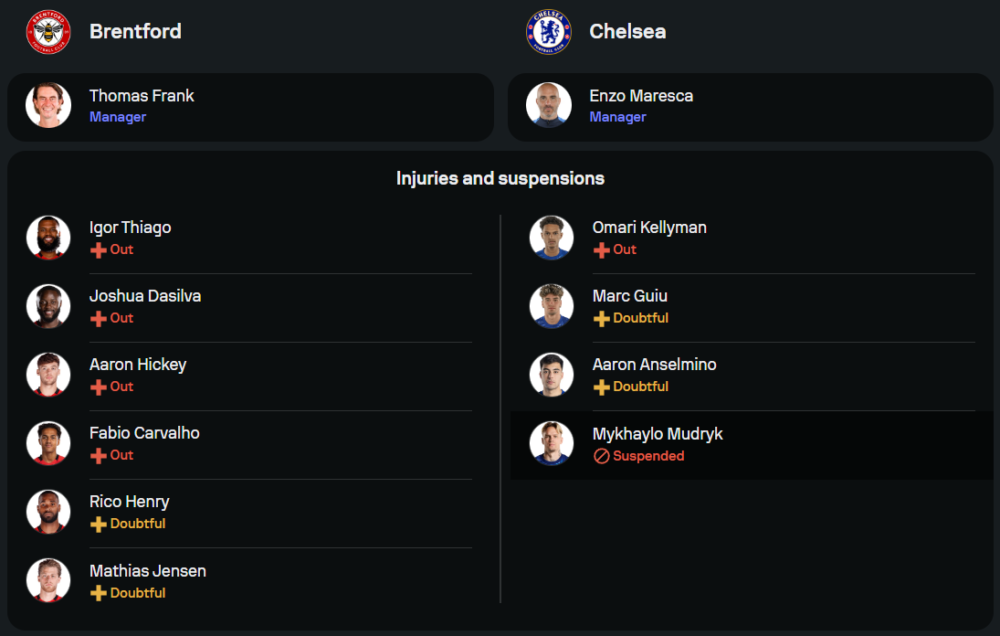Click the Chelsea club crest
The height and width of the screenshot is (636, 1000).
[548, 32]
